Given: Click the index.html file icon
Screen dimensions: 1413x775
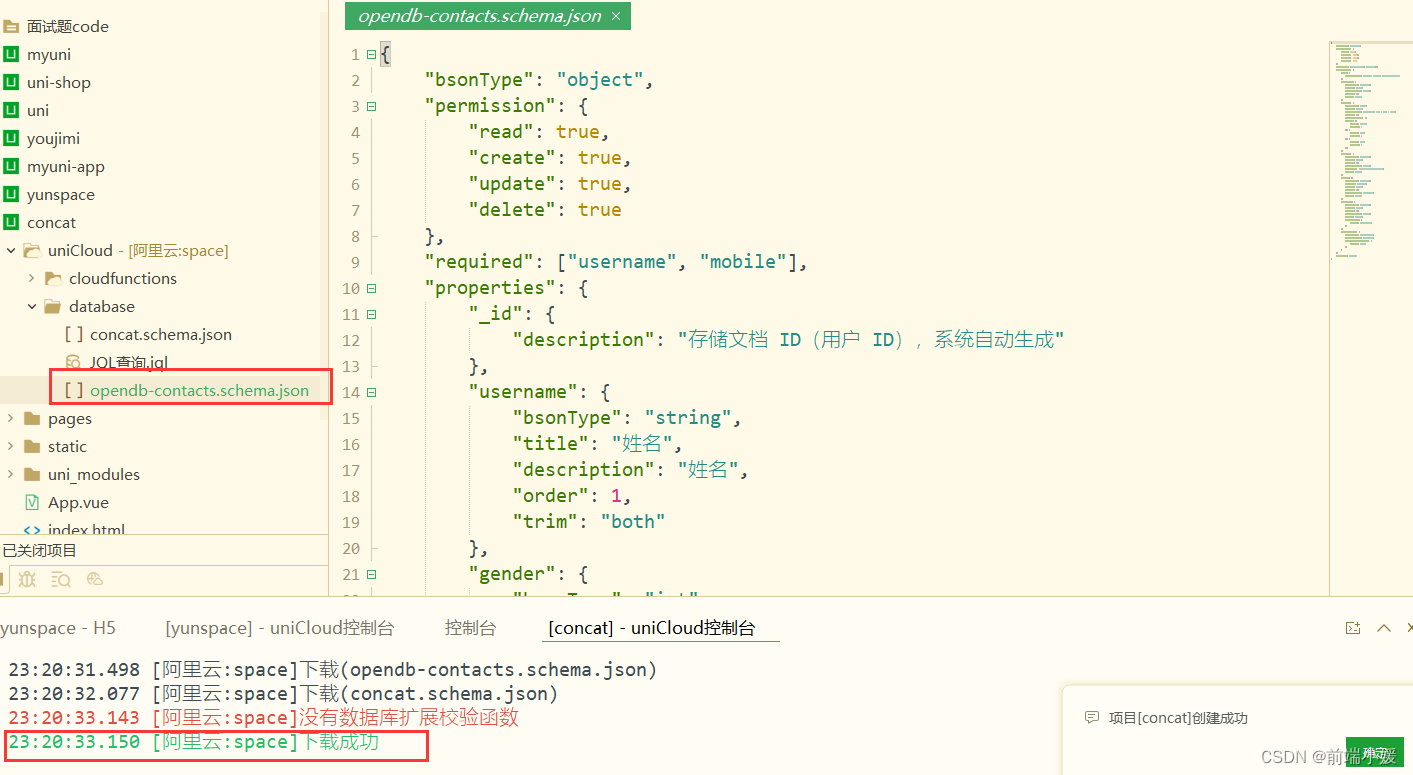Looking at the screenshot, I should click(x=32, y=529).
